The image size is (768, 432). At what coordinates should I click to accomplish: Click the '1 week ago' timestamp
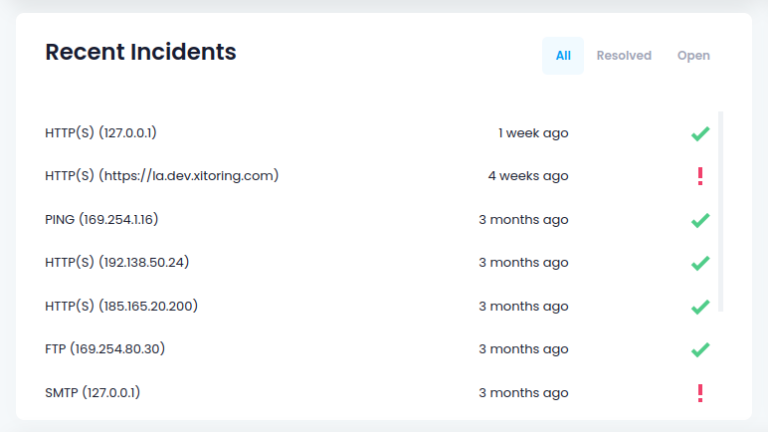coord(533,133)
